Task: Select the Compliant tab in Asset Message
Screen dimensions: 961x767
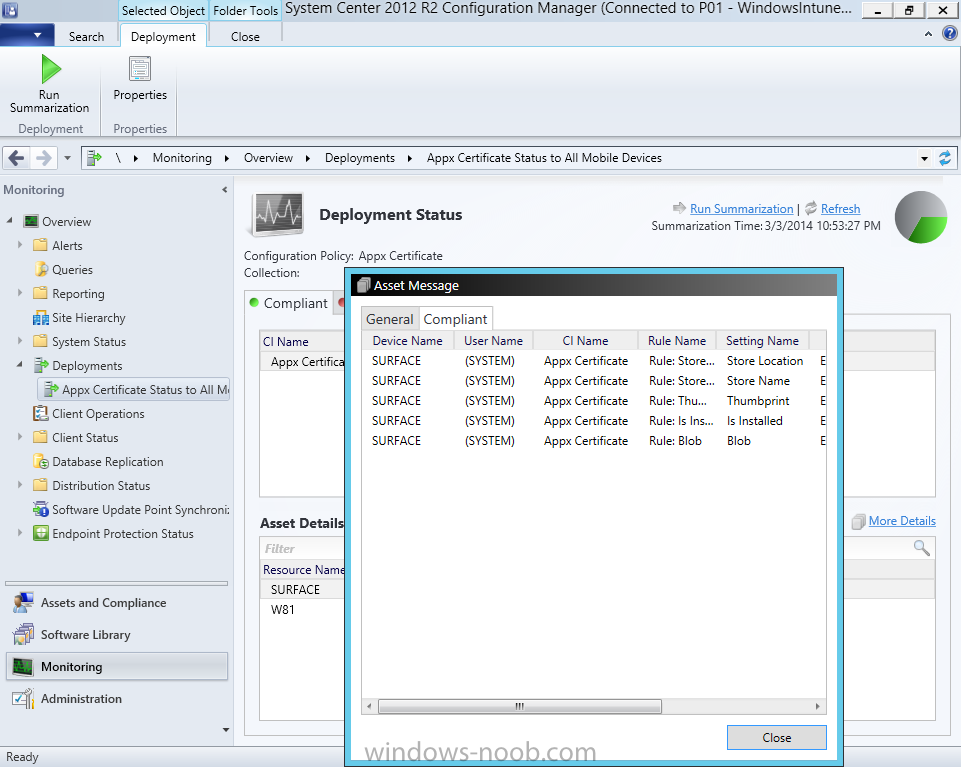Action: (x=455, y=319)
